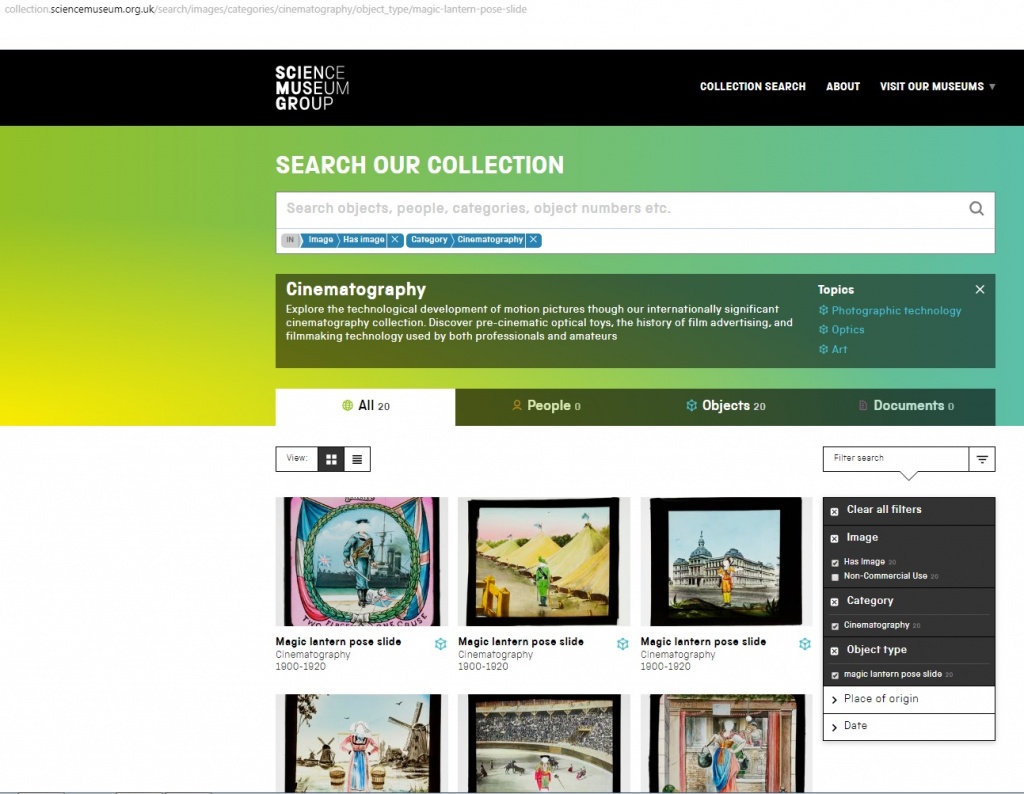The height and width of the screenshot is (794, 1024).
Task: Click the Category filter section heading
Action: pyautogui.click(x=869, y=601)
